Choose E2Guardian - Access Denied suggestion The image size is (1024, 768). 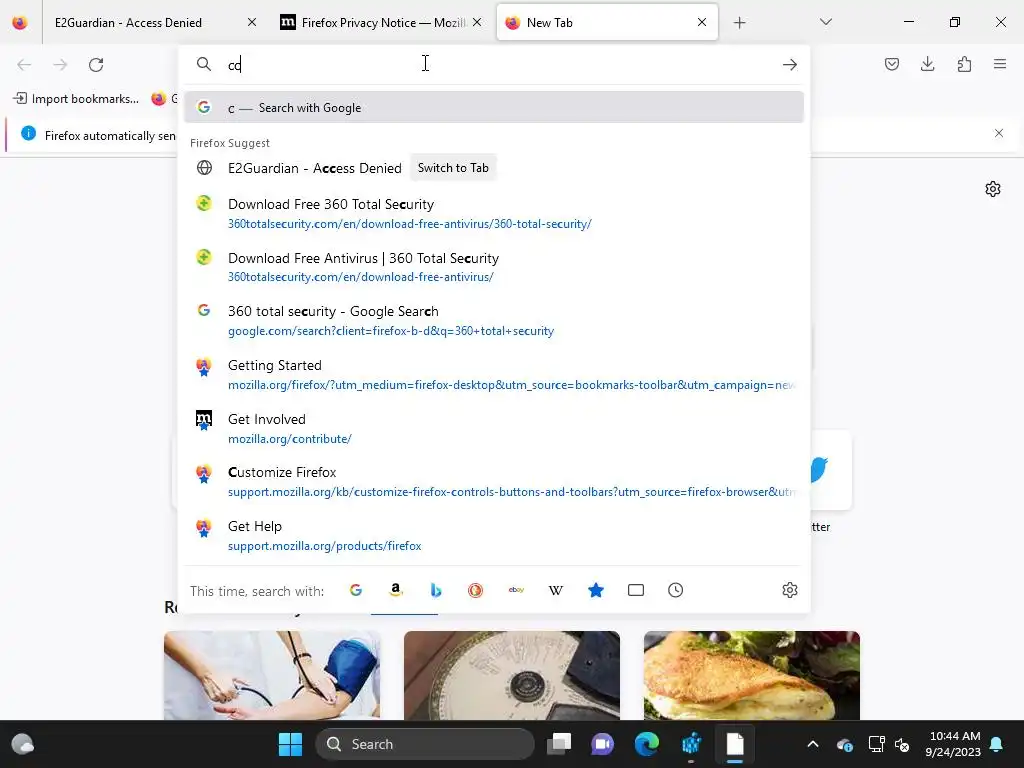pos(494,168)
